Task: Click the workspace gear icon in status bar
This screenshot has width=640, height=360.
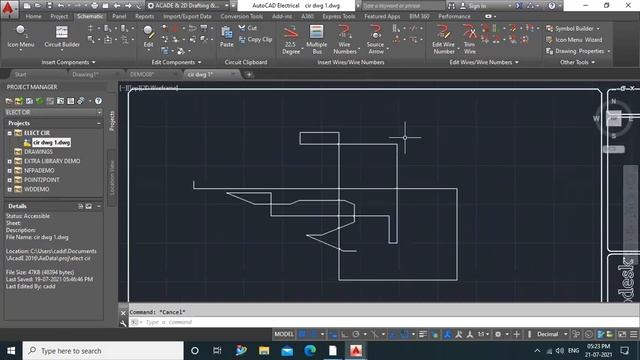Action: click(x=498, y=334)
